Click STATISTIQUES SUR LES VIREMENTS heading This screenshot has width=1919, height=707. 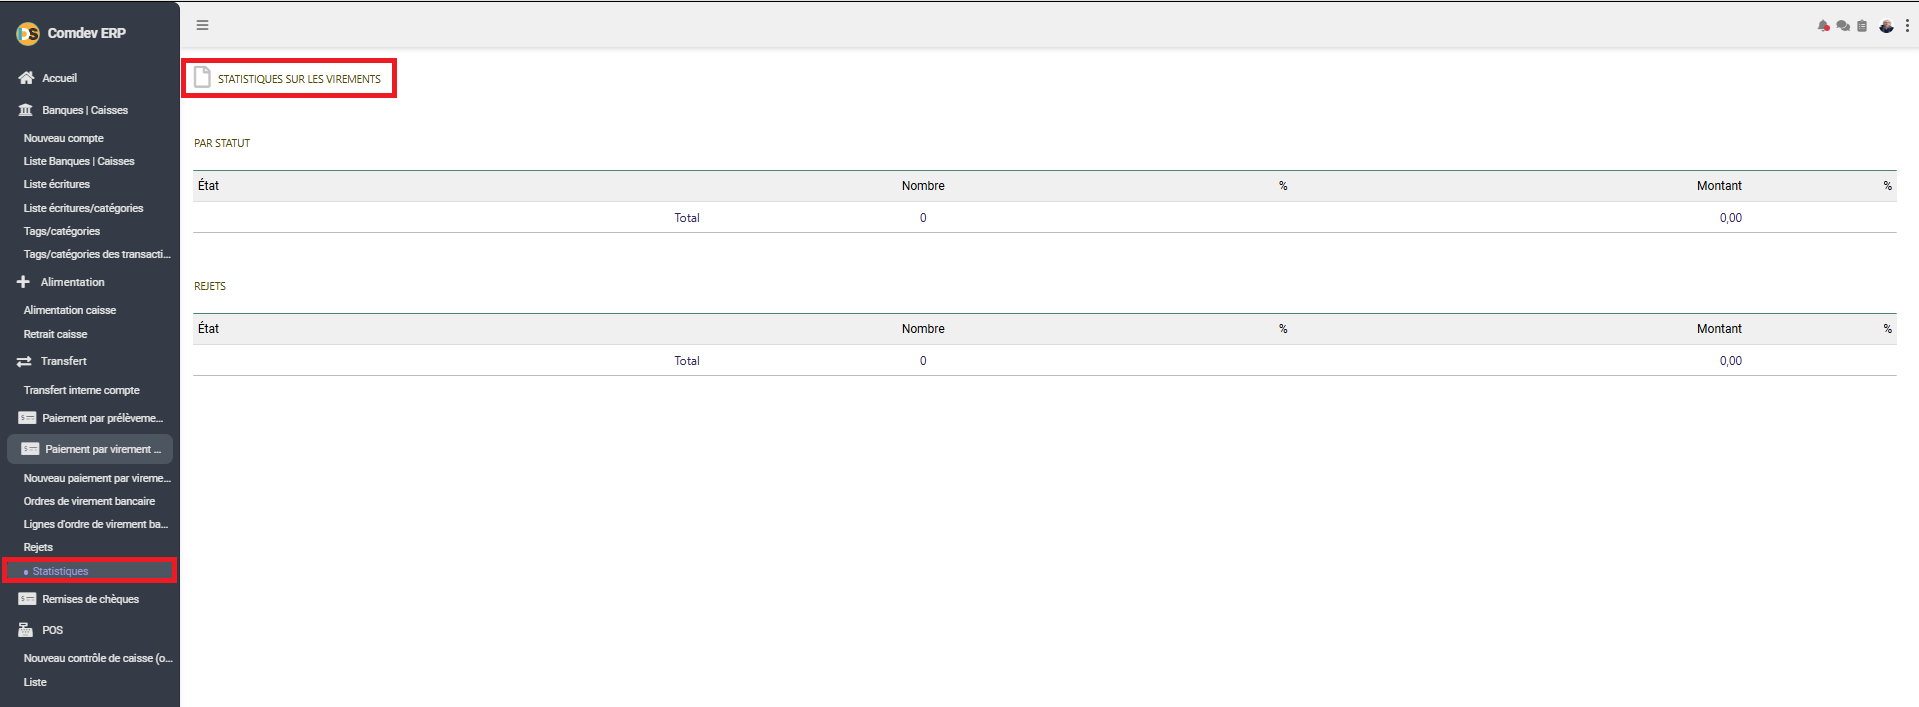click(299, 79)
